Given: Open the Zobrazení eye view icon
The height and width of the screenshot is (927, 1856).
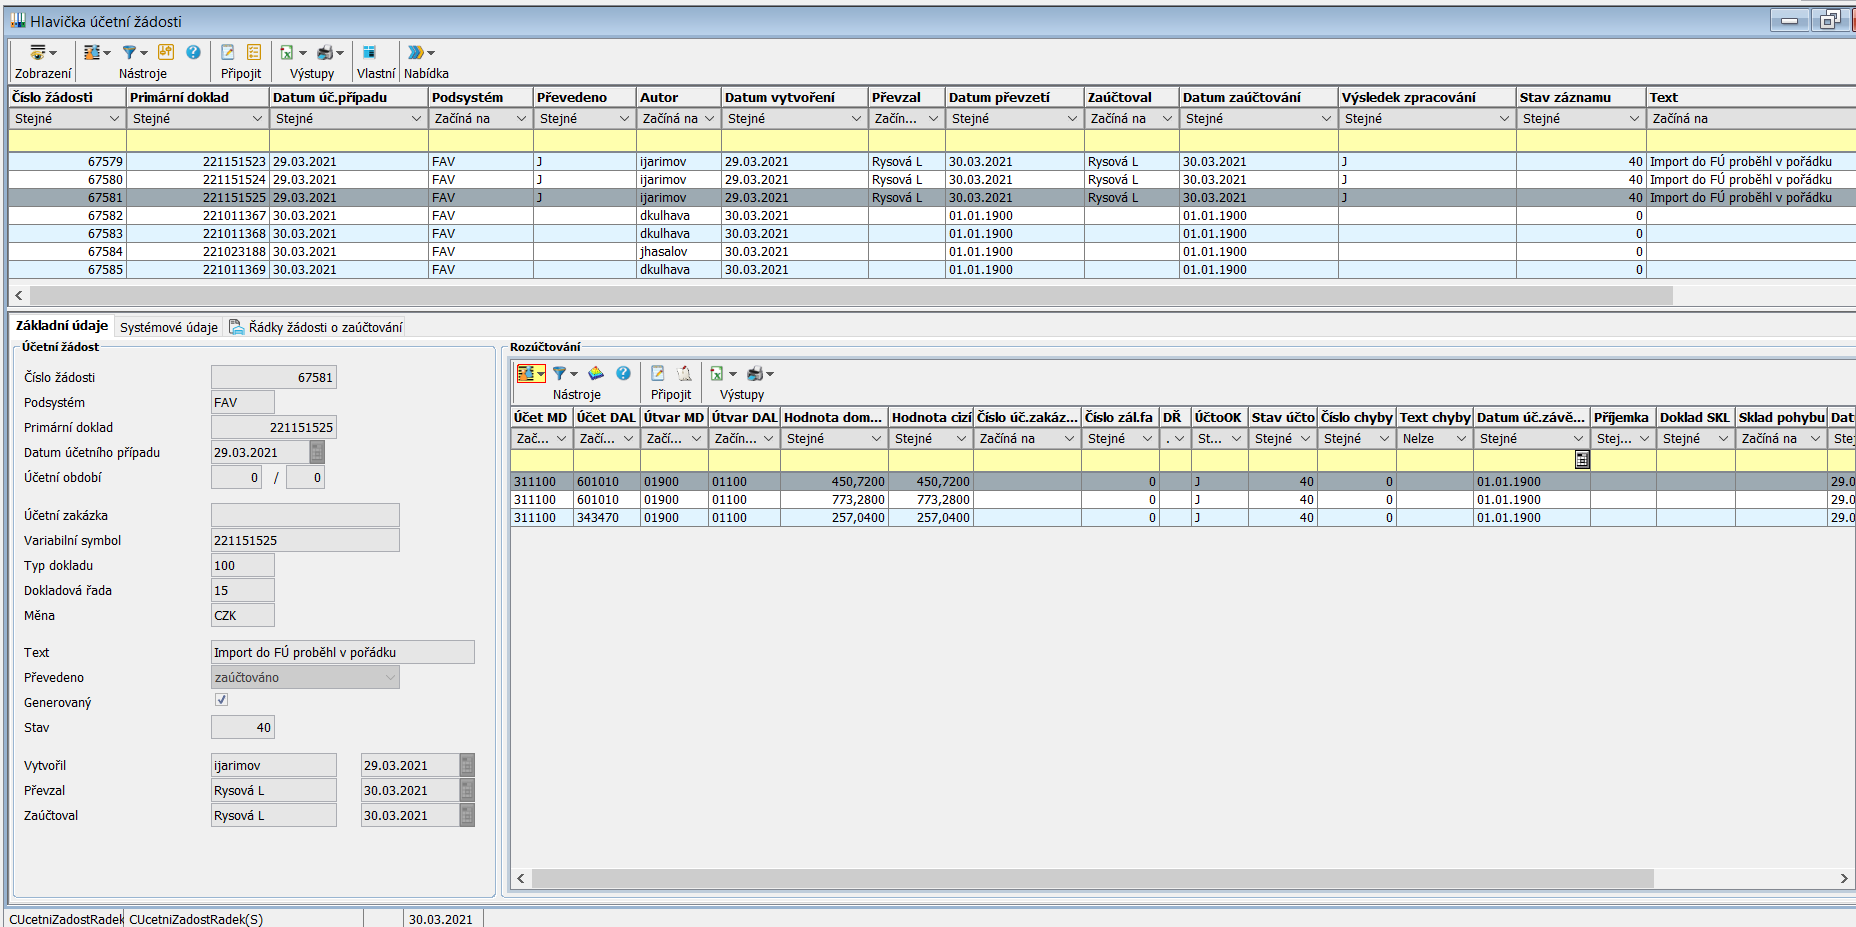Looking at the screenshot, I should [x=38, y=52].
